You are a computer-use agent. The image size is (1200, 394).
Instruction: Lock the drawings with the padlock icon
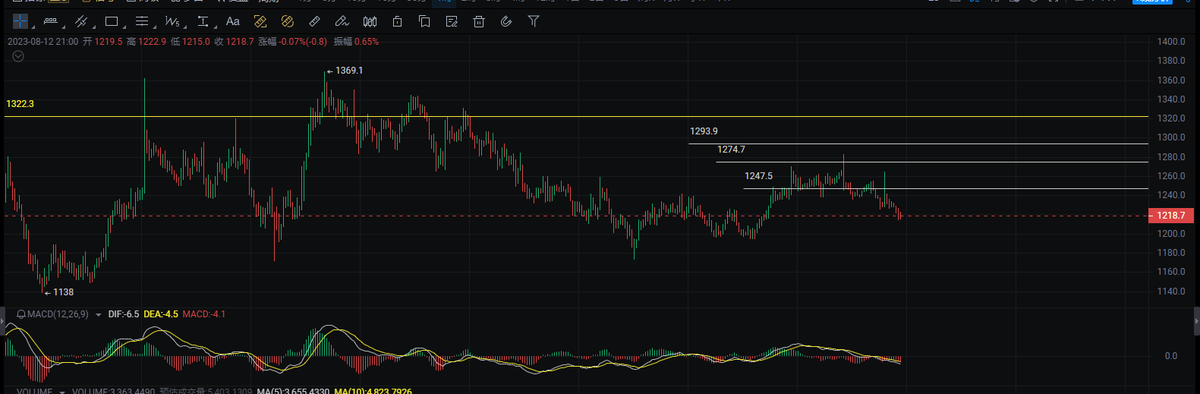pyautogui.click(x=397, y=21)
